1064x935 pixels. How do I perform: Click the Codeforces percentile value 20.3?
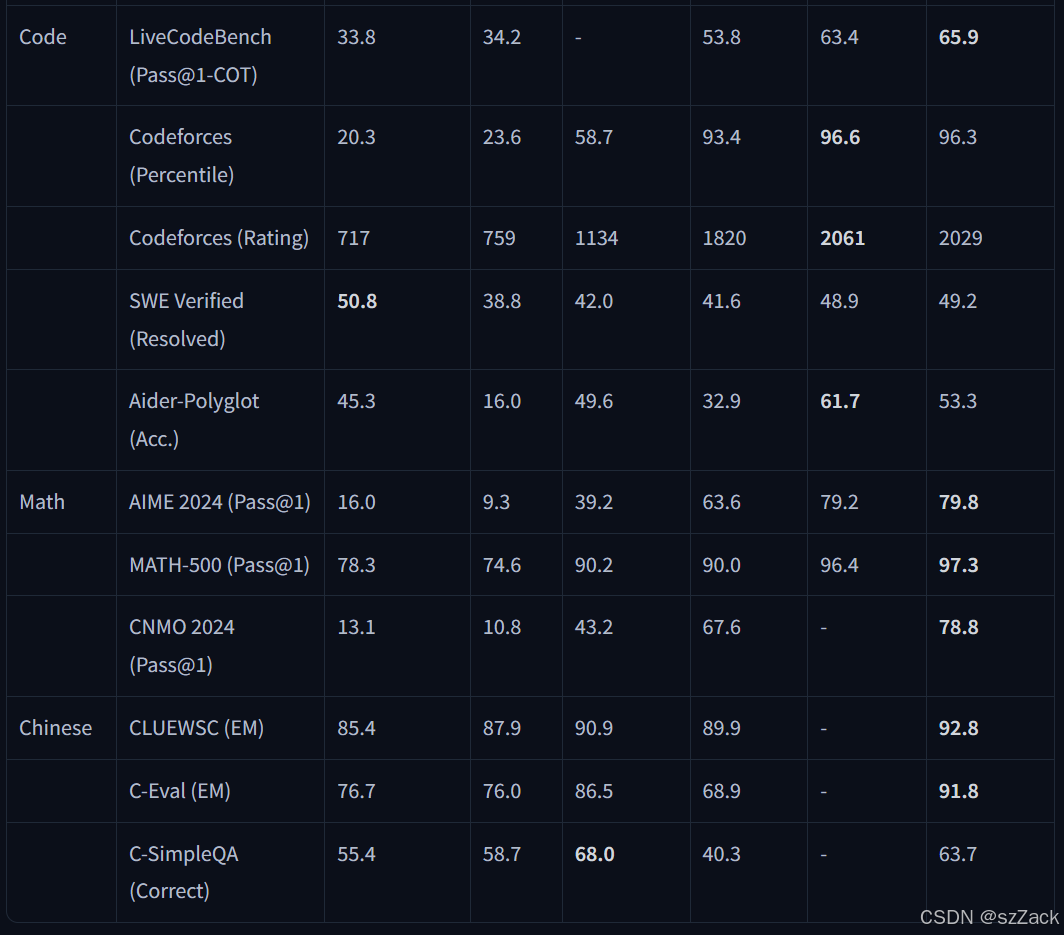(x=356, y=137)
